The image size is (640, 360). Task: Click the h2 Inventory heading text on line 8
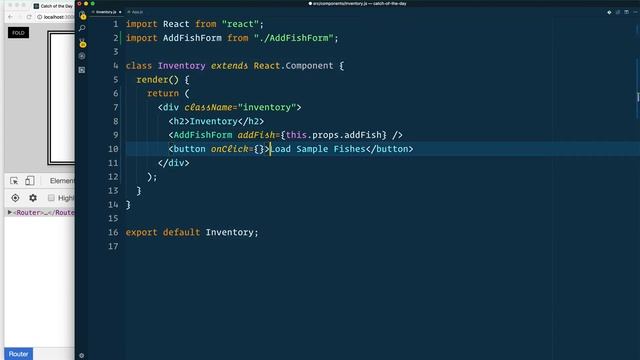(213, 121)
